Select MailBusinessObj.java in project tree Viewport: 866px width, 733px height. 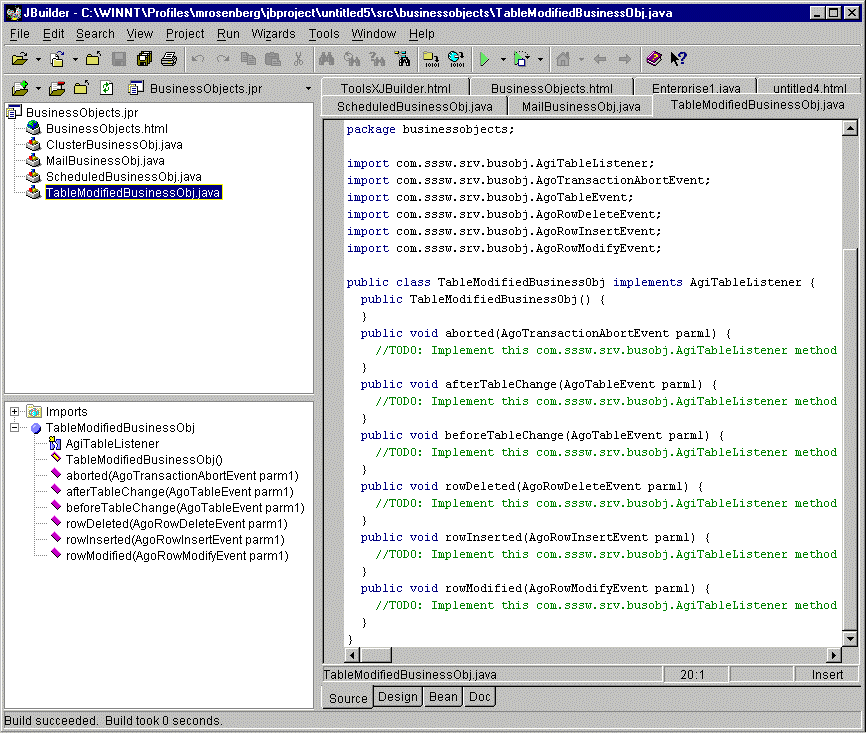(x=105, y=161)
